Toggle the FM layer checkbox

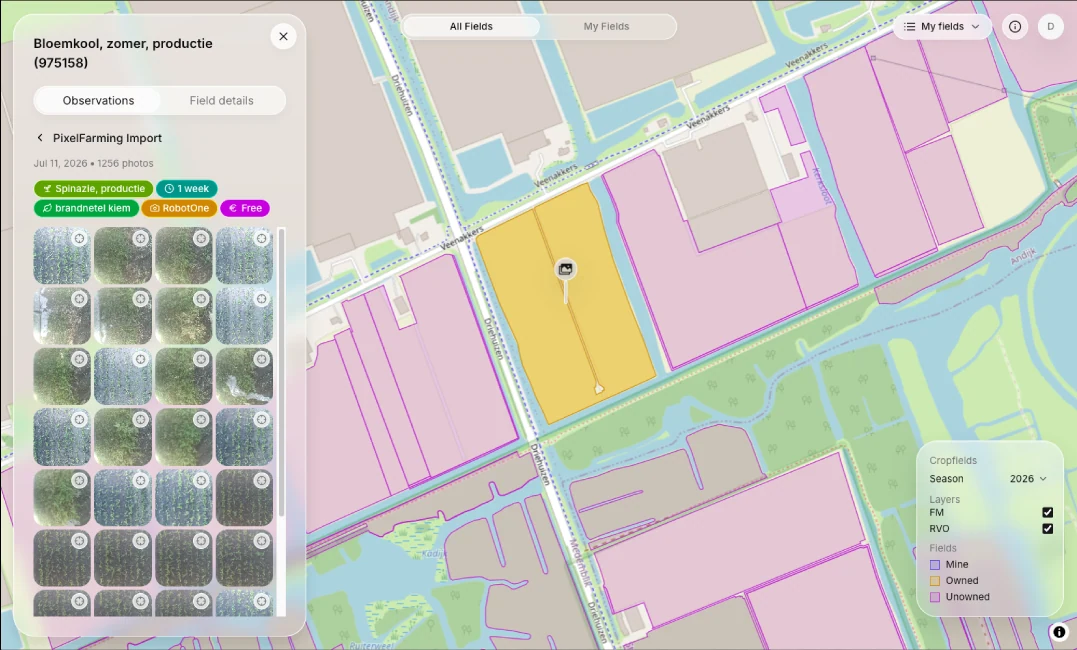pos(1047,513)
